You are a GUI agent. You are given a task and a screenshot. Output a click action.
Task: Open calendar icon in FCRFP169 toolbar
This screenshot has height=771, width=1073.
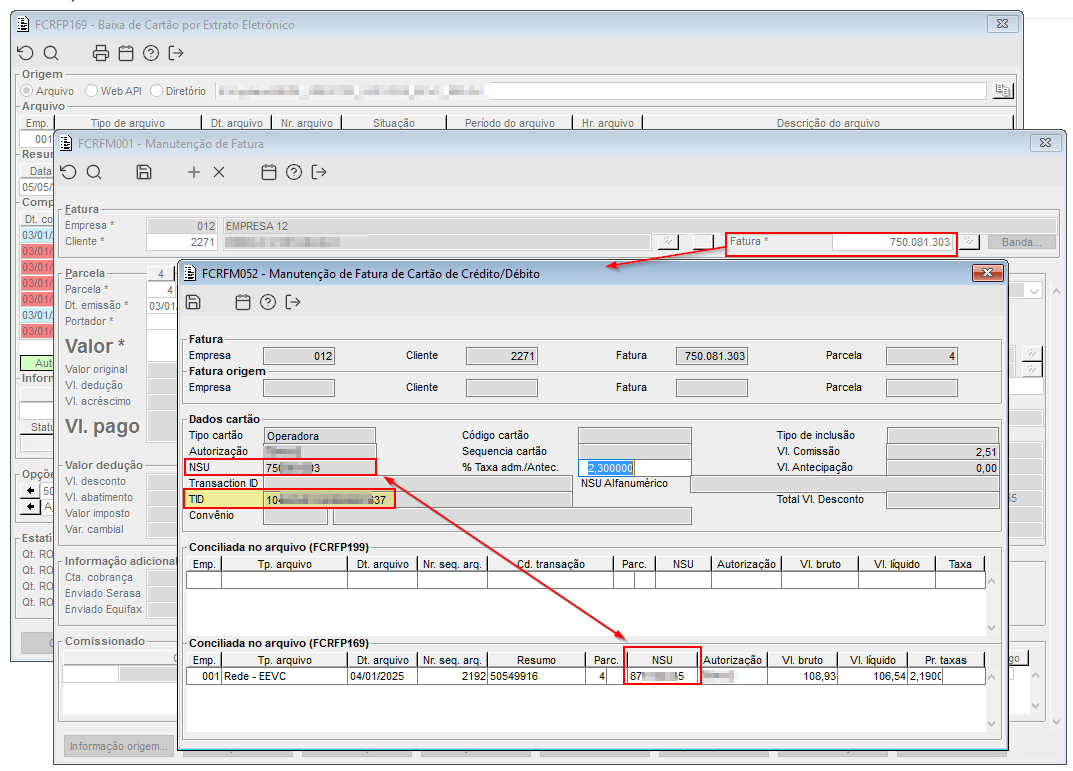click(x=126, y=53)
